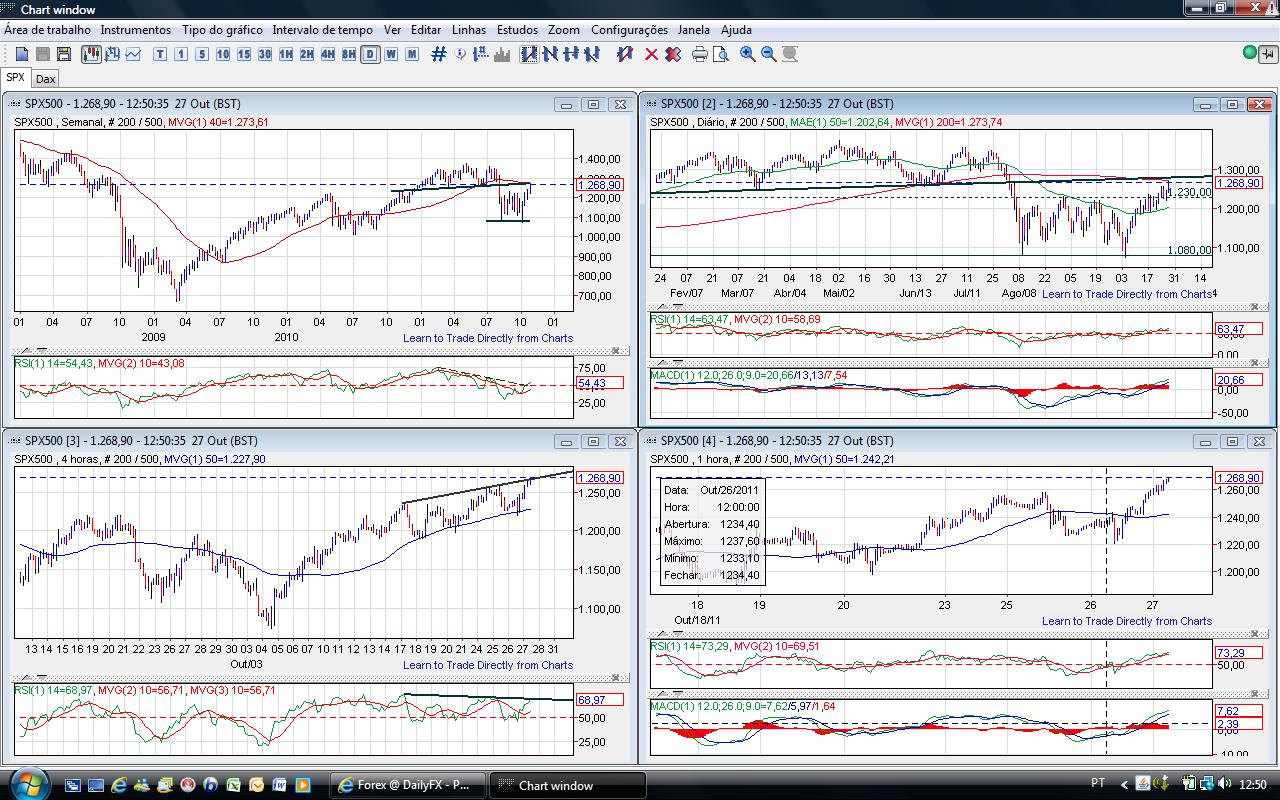This screenshot has width=1280, height=800.
Task: Maximize the SPX500 [4] chart window
Action: [x=1232, y=441]
